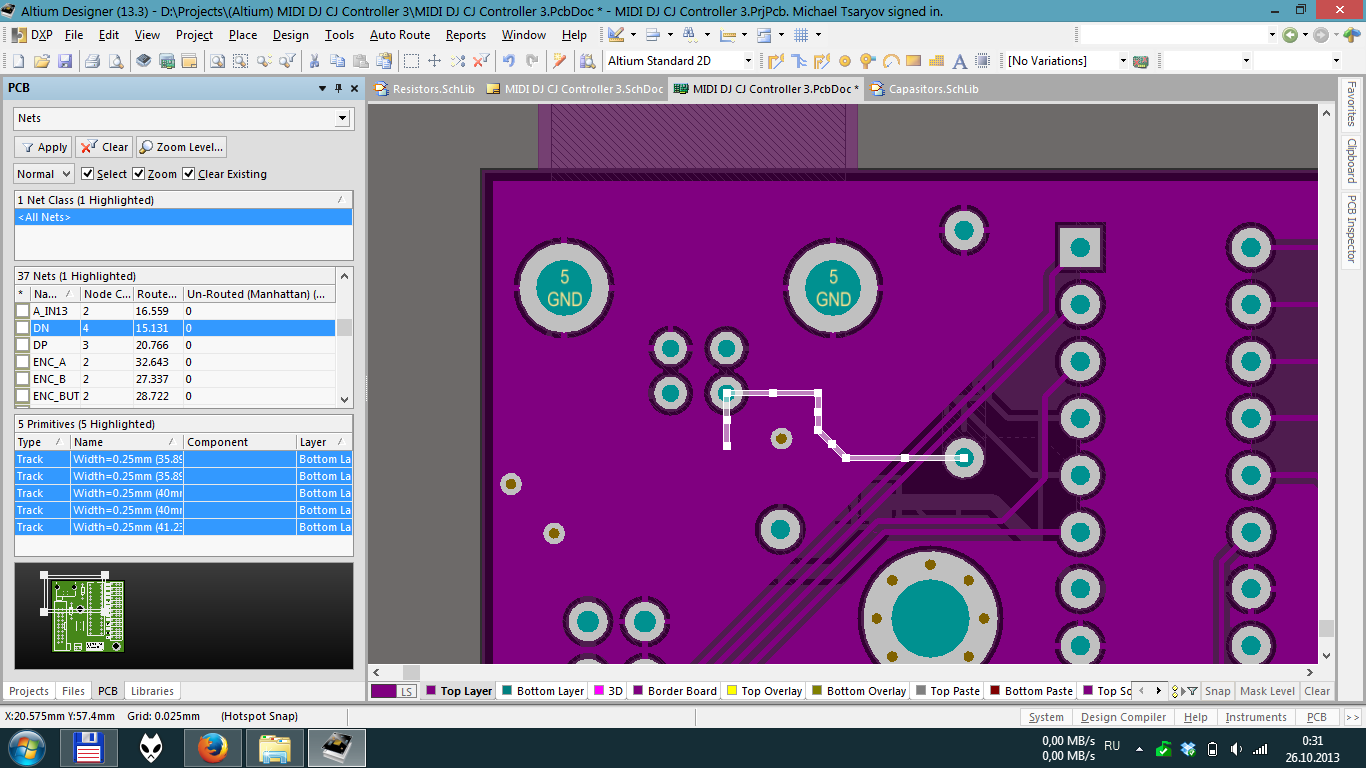Select the ENC_A net row
The image size is (1366, 768).
point(50,362)
